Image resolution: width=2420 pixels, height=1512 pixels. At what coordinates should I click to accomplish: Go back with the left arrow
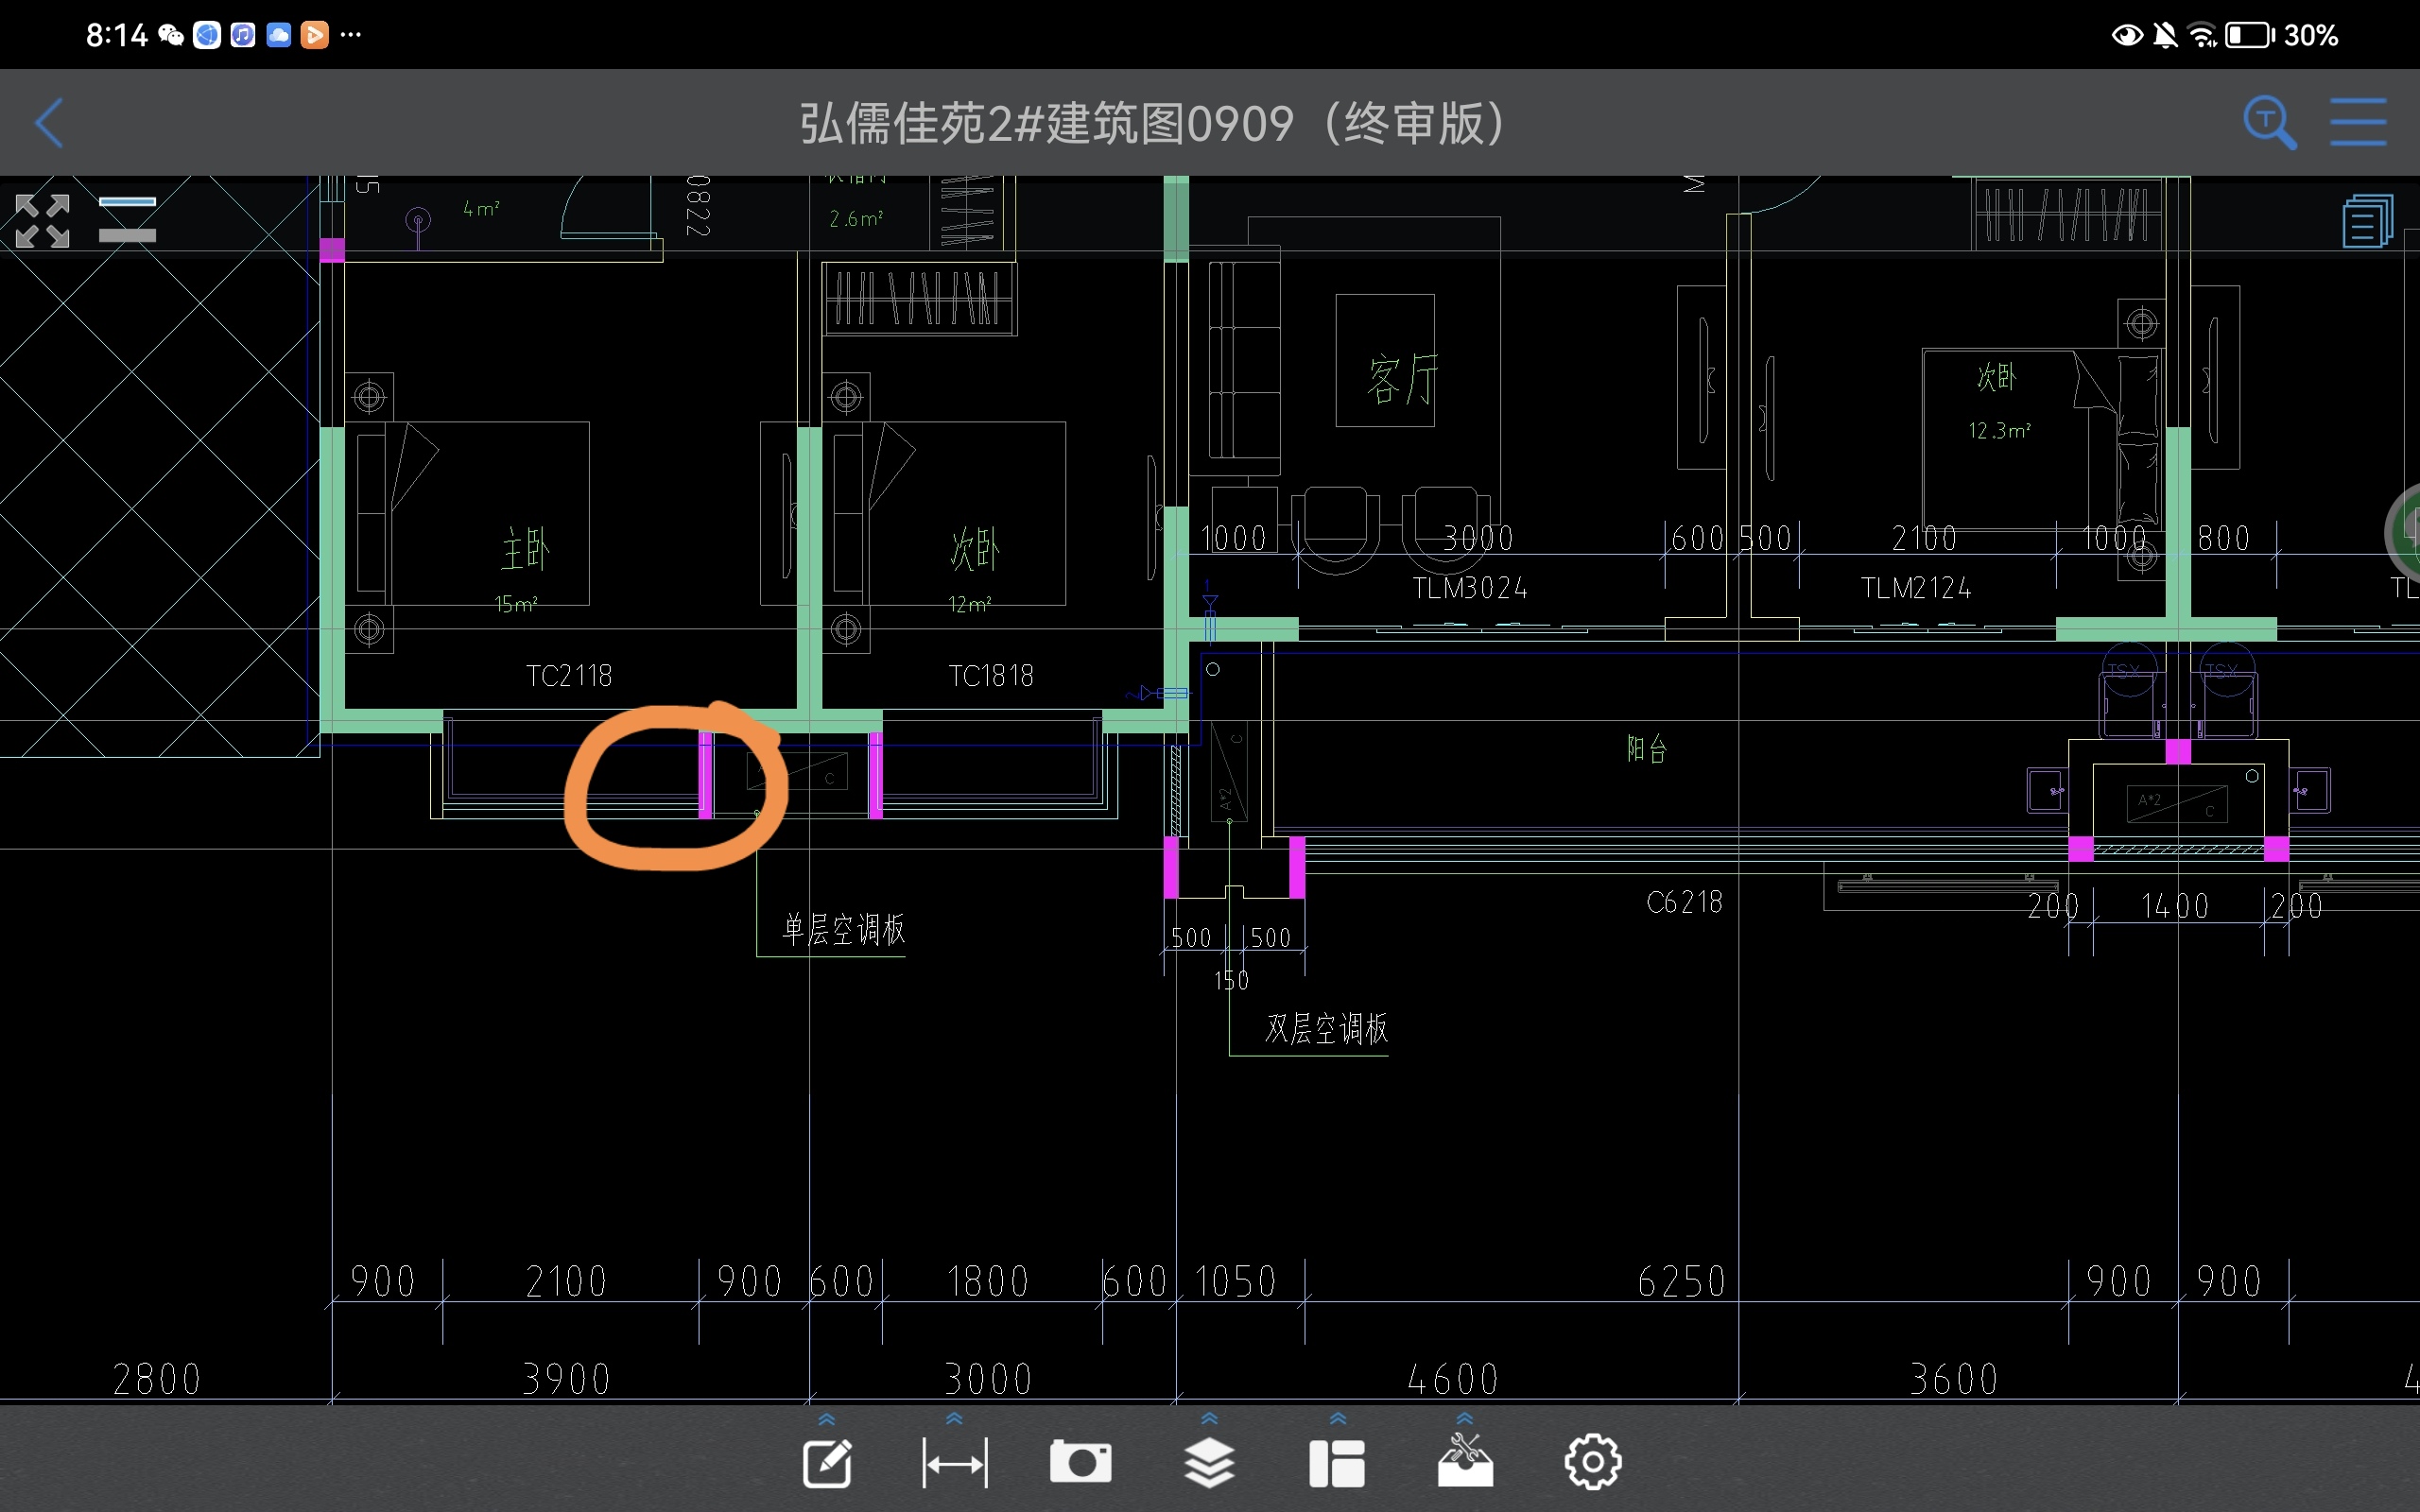(x=49, y=123)
